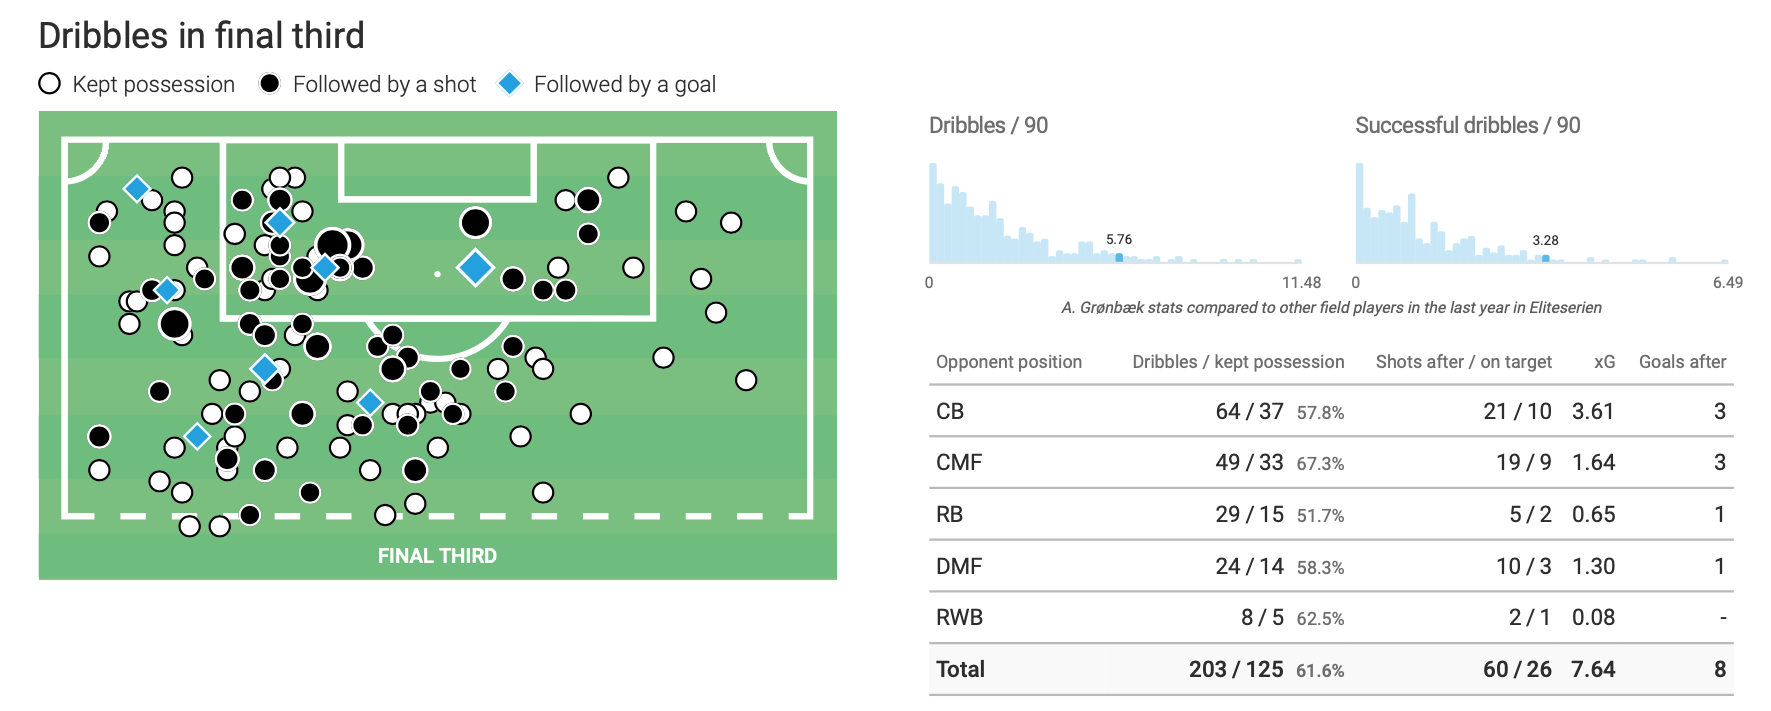Click the Goals after column header

[1682, 362]
